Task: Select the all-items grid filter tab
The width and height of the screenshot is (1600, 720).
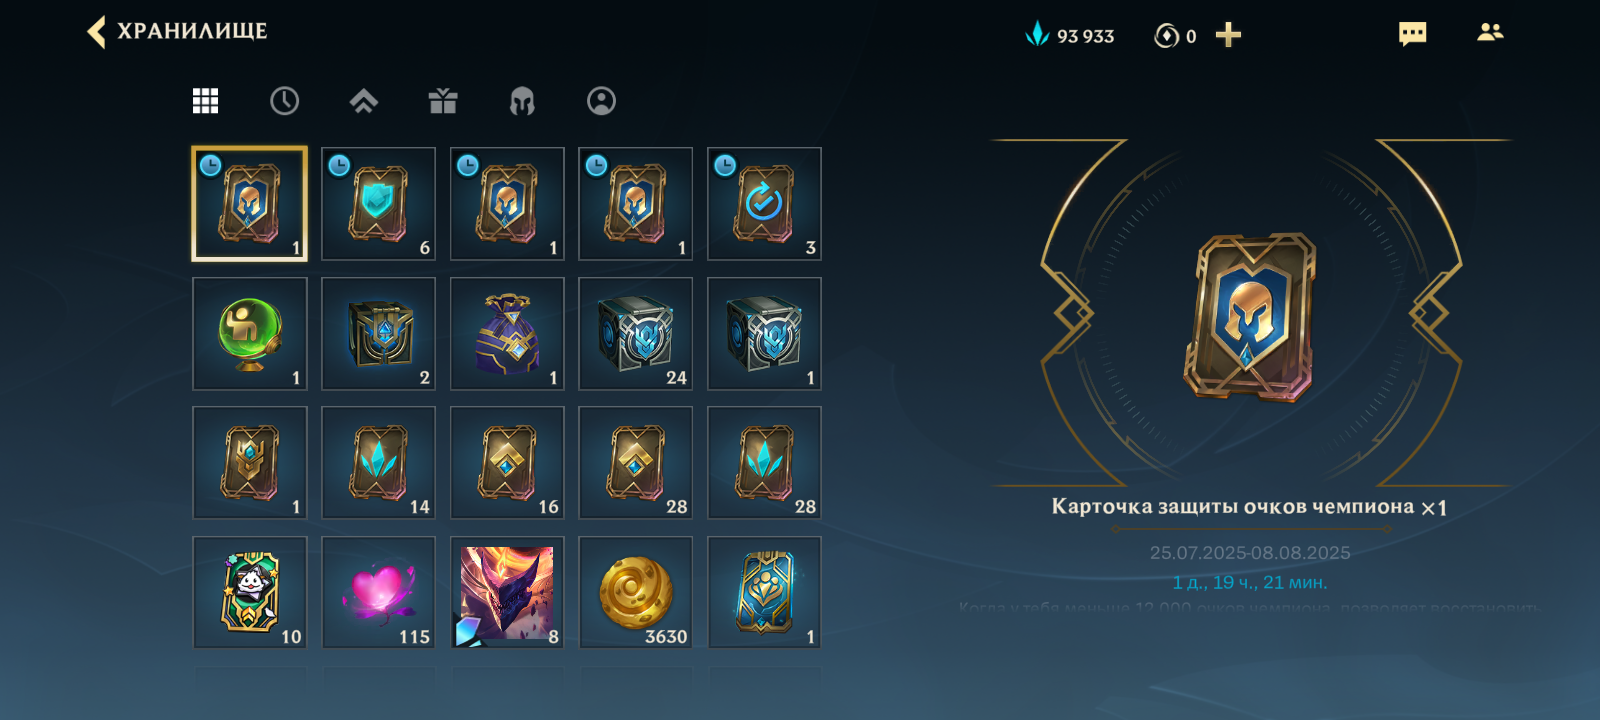Action: point(205,101)
